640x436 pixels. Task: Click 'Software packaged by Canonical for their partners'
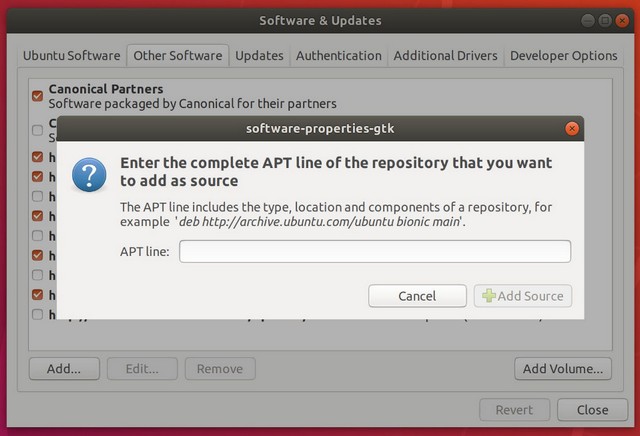(x=192, y=104)
